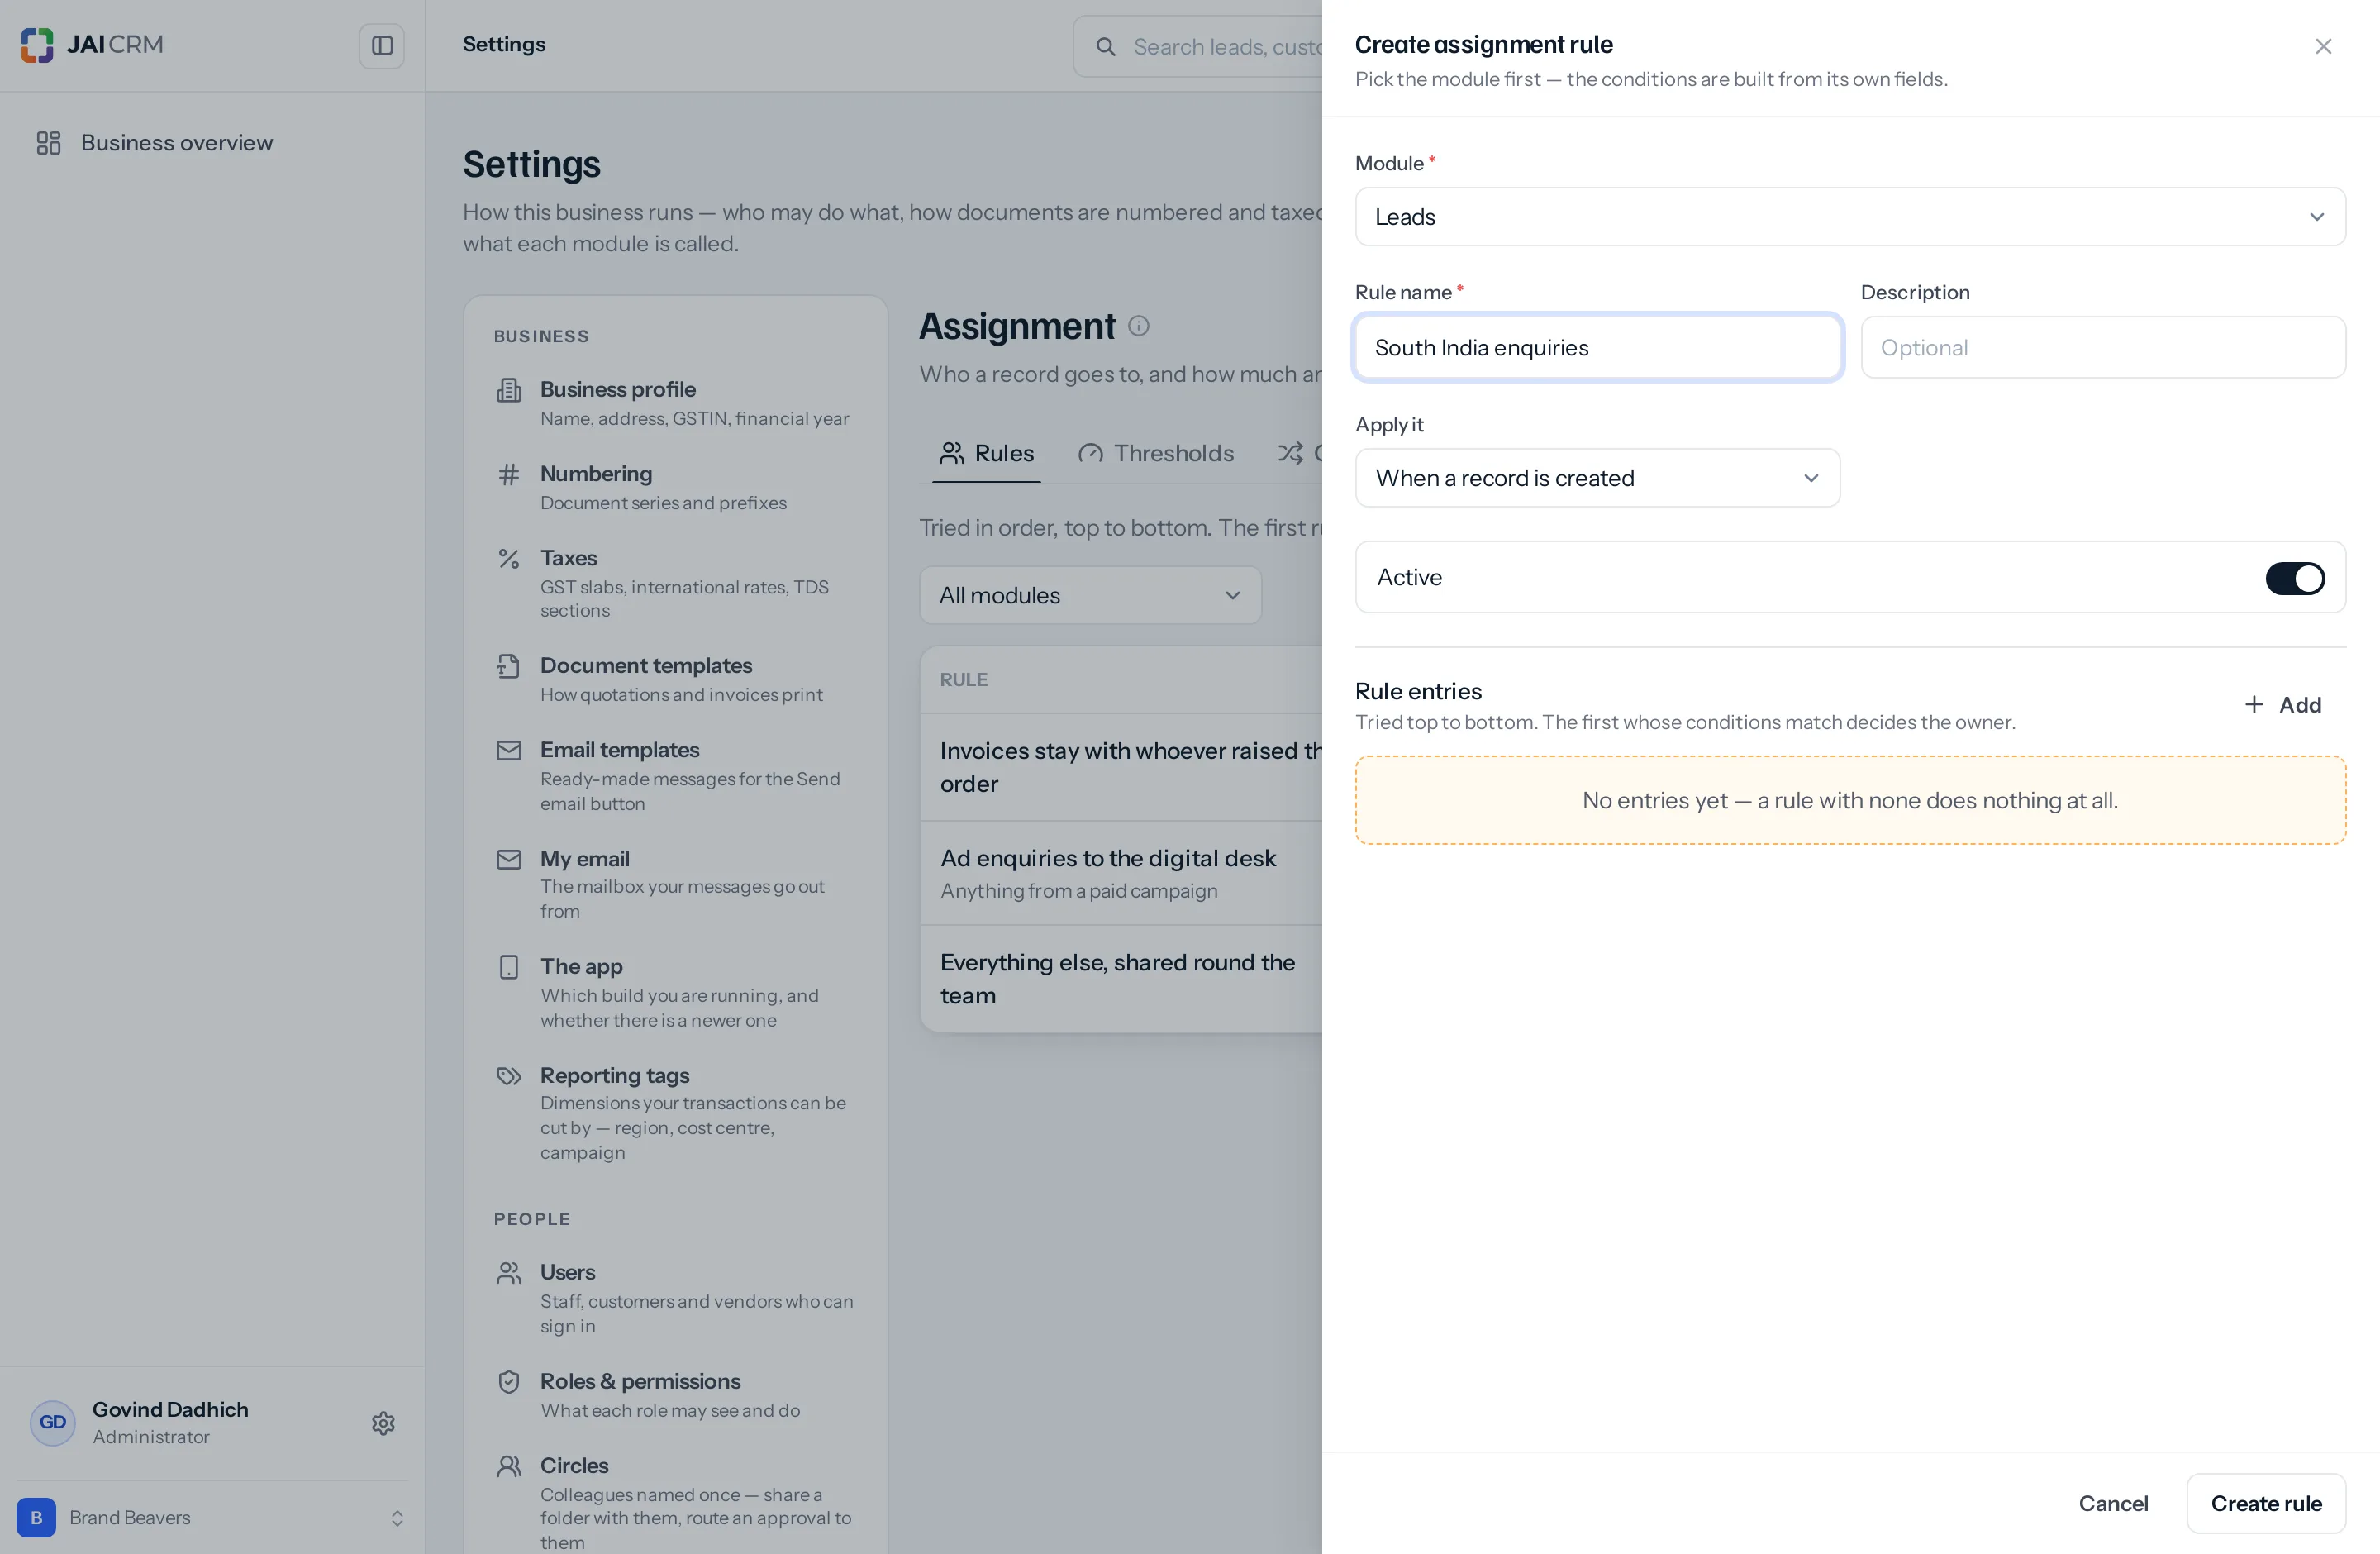Open Business overview grid icon
This screenshot has width=2380, height=1554.
(x=49, y=143)
